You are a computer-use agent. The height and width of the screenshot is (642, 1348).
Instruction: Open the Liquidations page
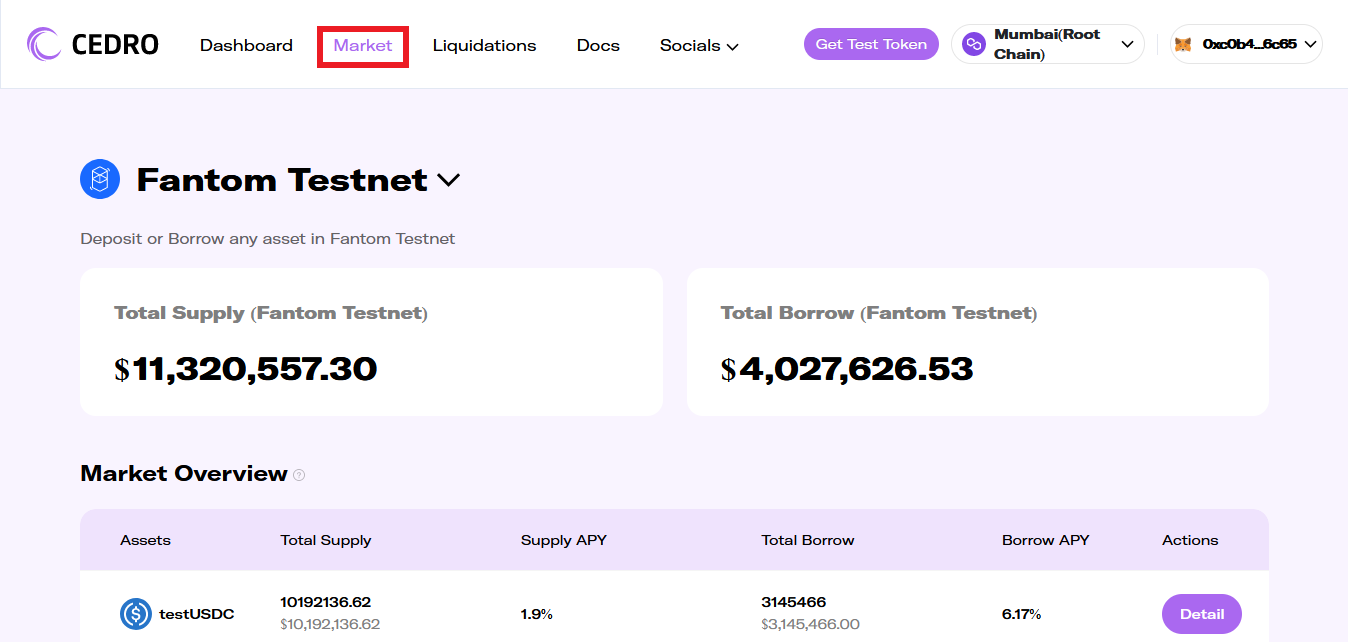484,46
